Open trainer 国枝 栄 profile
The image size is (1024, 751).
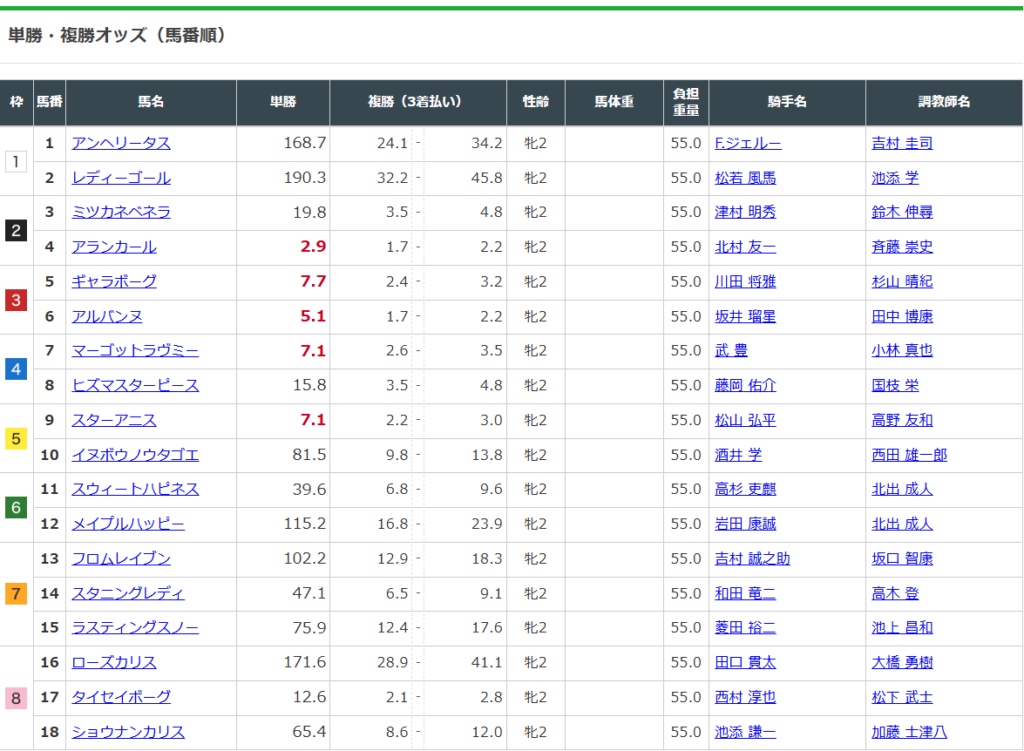coord(895,385)
